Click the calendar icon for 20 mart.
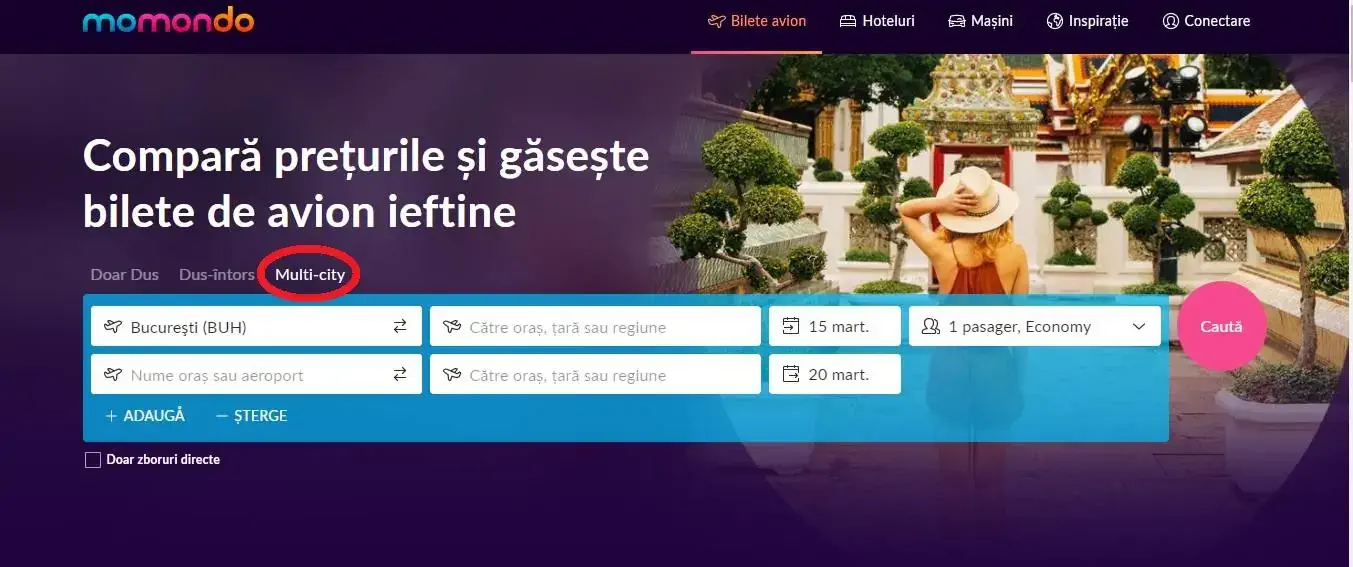Viewport: 1353px width, 567px height. [791, 375]
